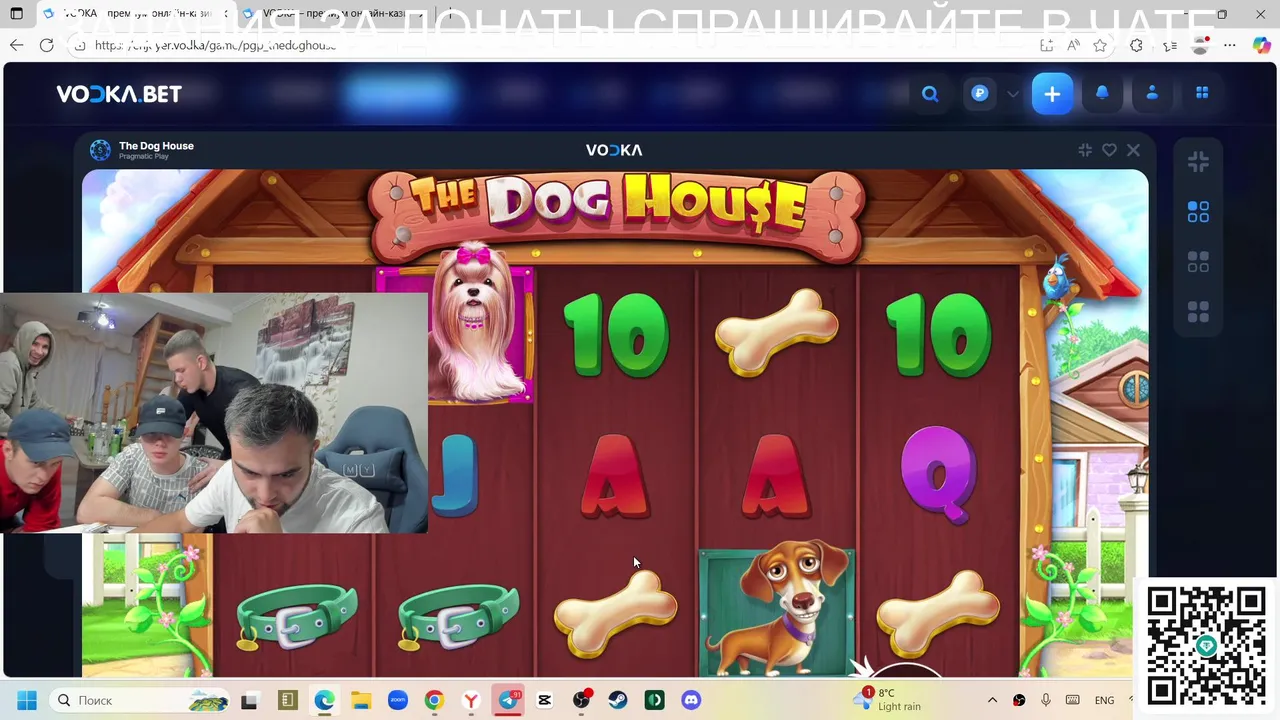Open Discord from taskbar
The height and width of the screenshot is (720, 1280).
pyautogui.click(x=691, y=700)
